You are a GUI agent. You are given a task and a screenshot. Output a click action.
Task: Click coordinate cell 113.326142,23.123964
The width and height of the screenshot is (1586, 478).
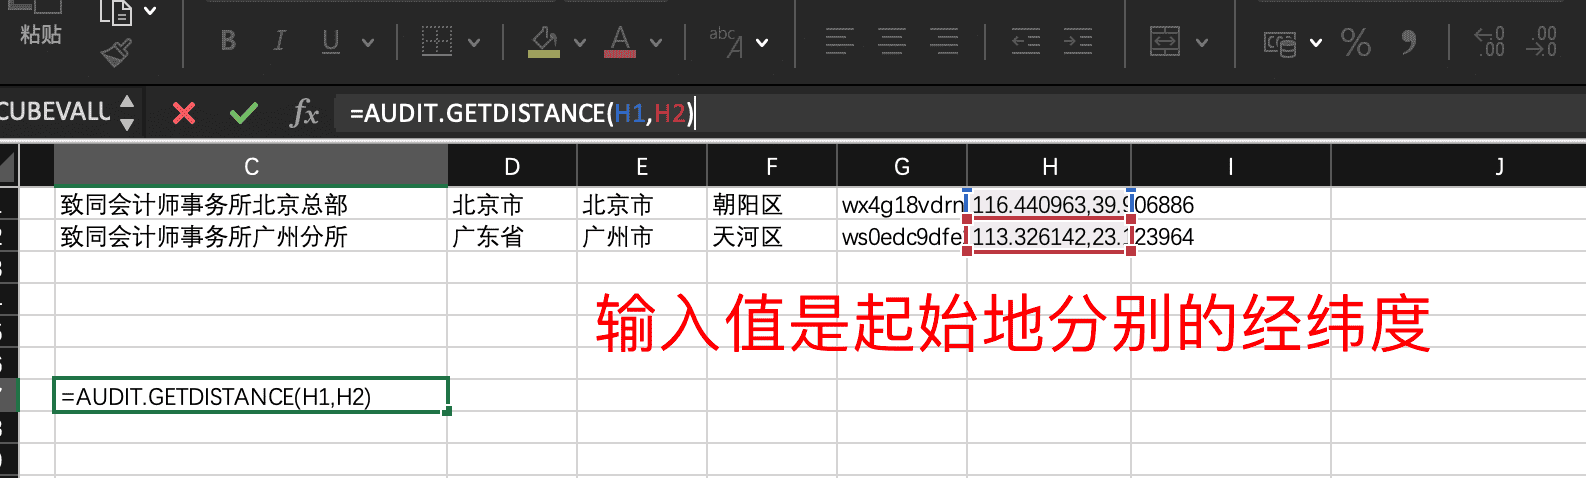point(1049,236)
